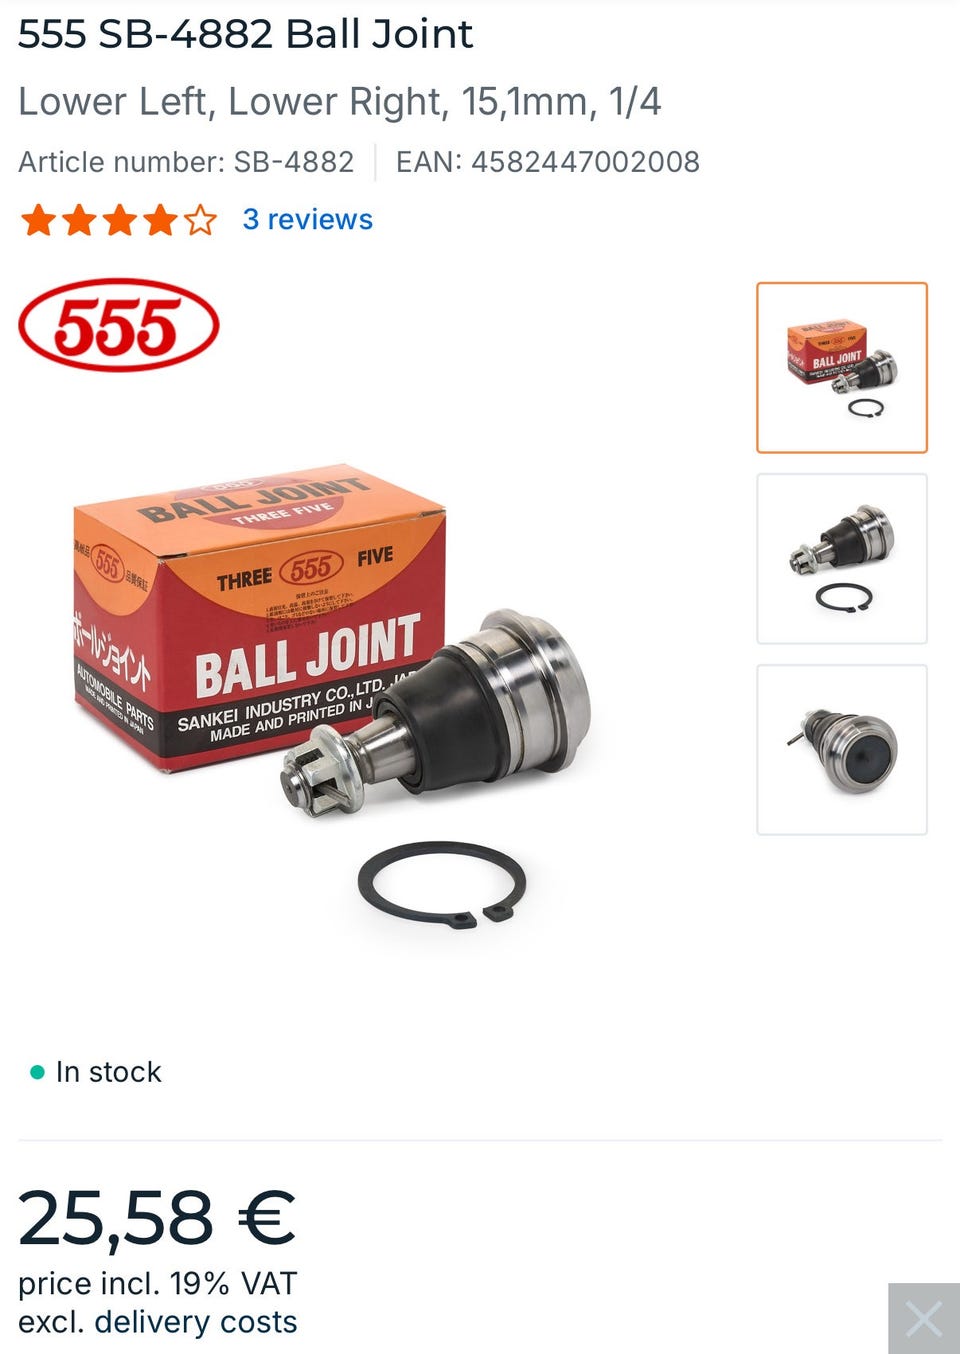Dismiss the overlay with the gray X button

[924, 1318]
